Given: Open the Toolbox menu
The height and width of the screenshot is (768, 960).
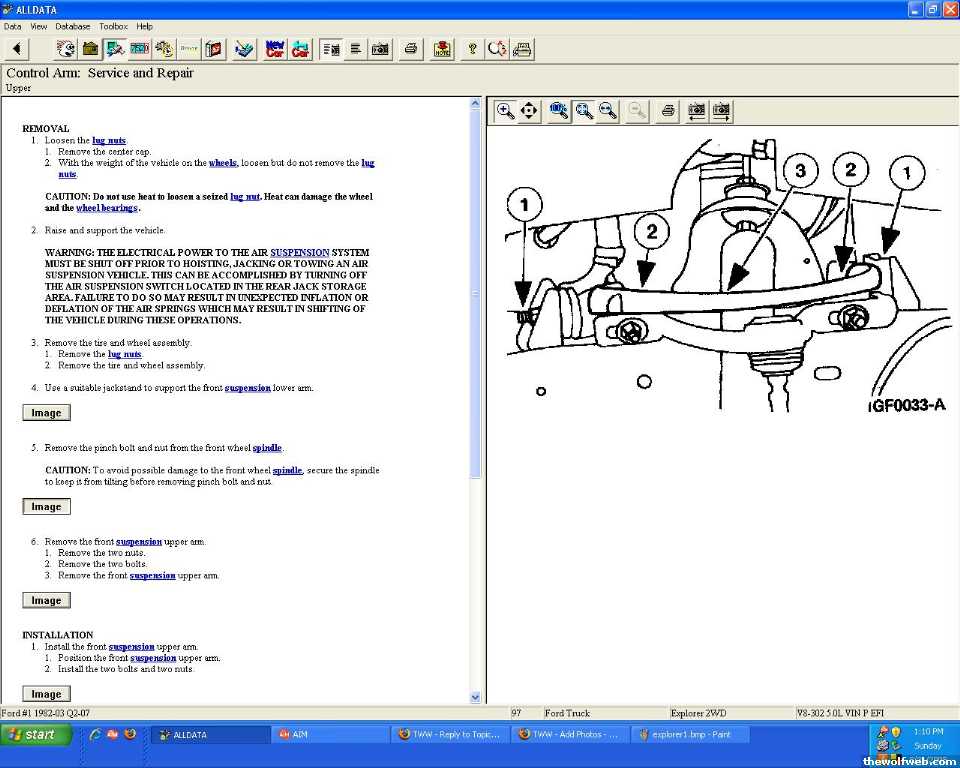Looking at the screenshot, I should pyautogui.click(x=113, y=26).
